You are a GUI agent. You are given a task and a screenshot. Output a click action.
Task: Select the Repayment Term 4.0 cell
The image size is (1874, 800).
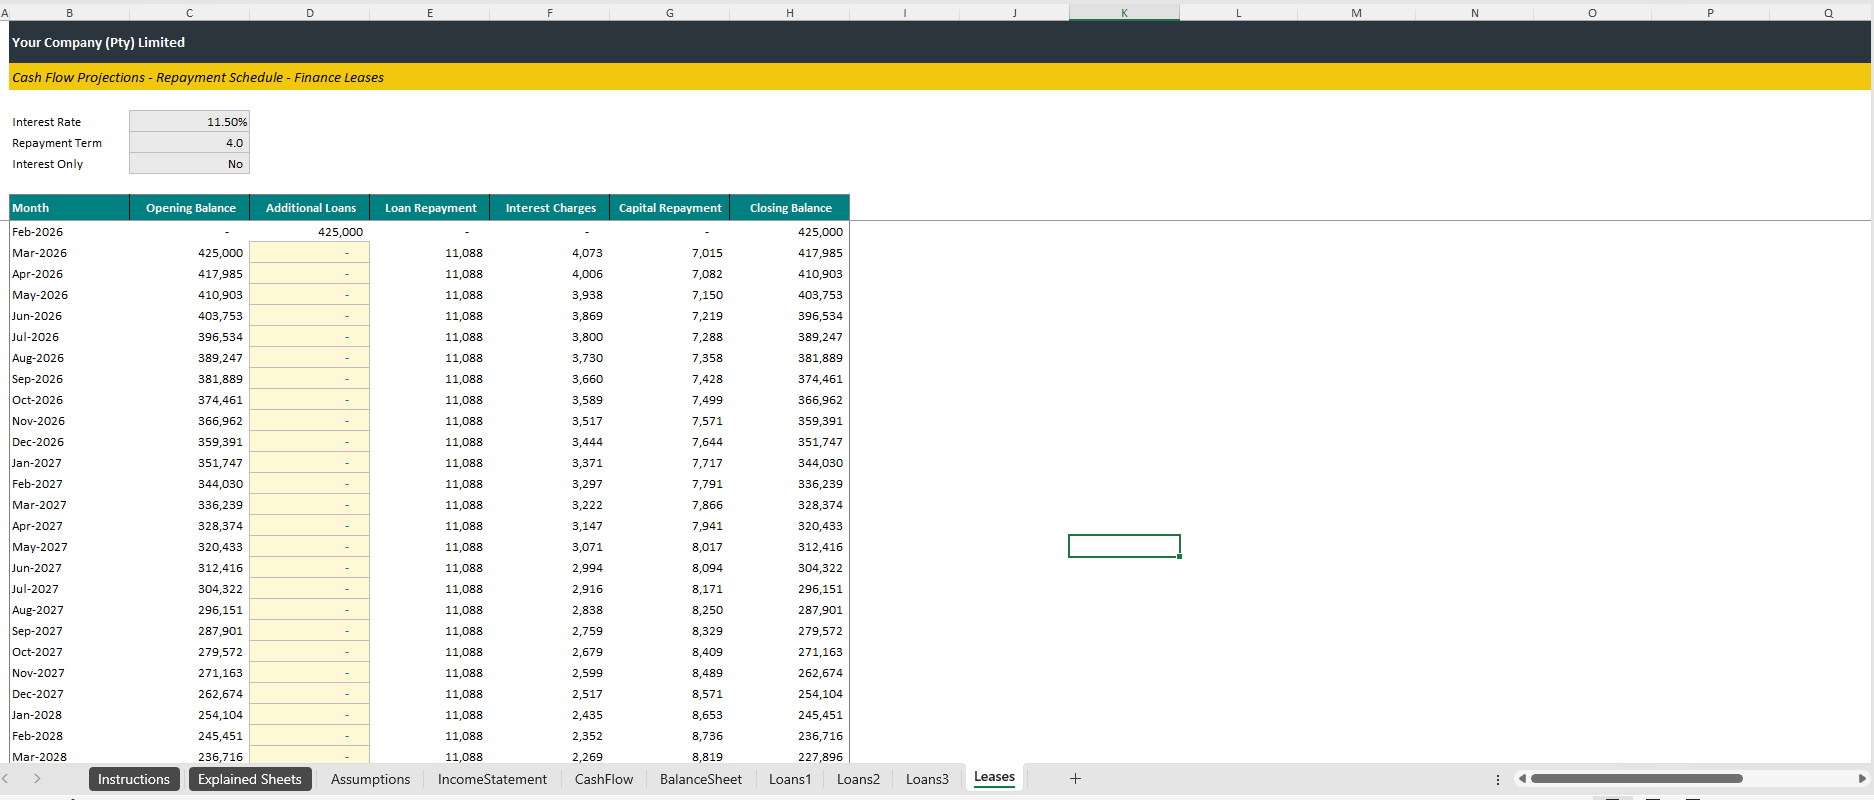[x=189, y=143]
